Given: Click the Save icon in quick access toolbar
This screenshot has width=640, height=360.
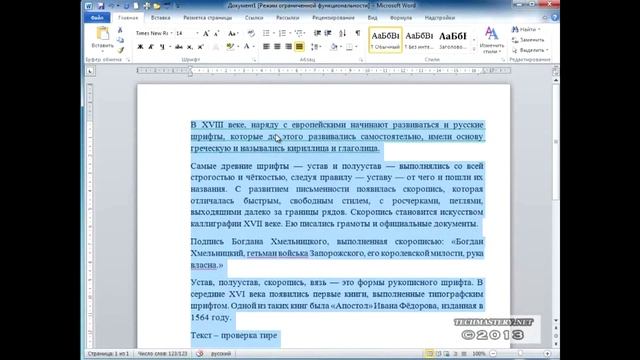Looking at the screenshot, I should coord(101,6).
